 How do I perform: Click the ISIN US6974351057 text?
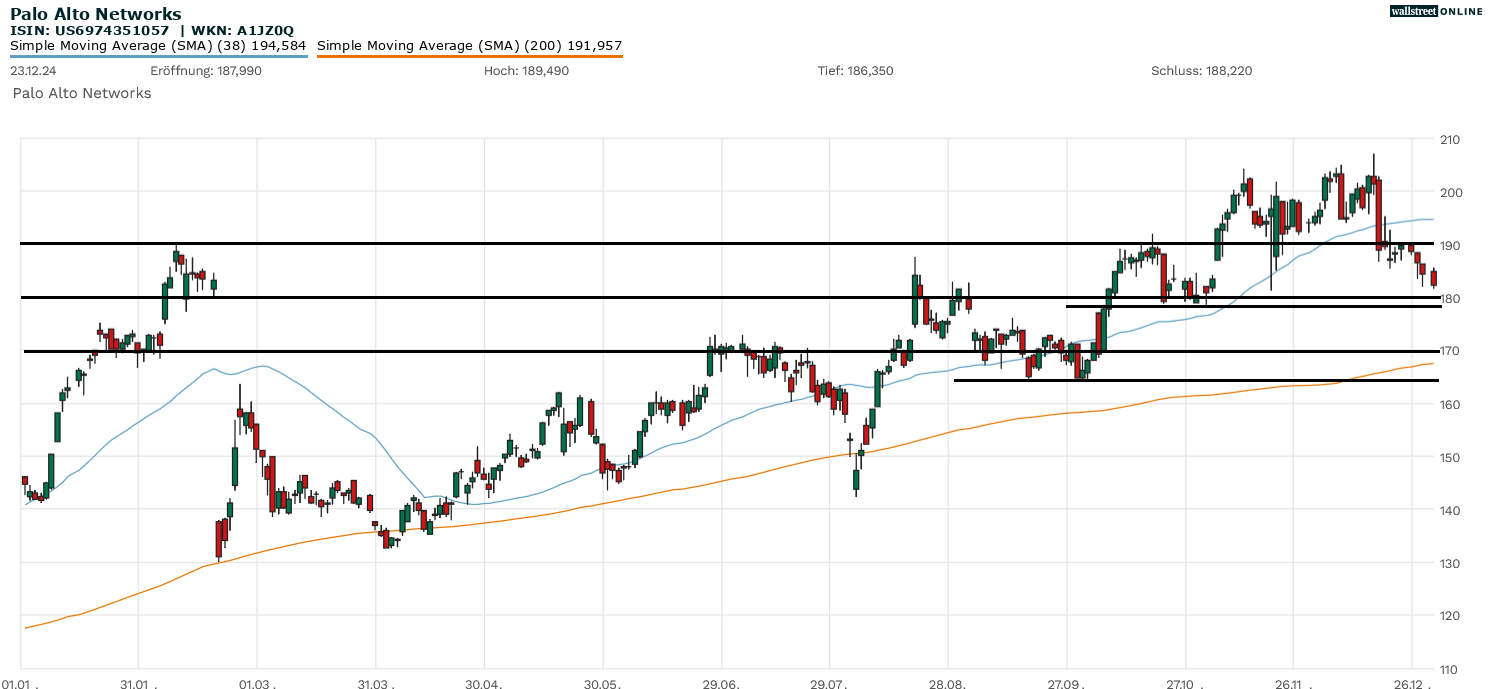pos(90,30)
